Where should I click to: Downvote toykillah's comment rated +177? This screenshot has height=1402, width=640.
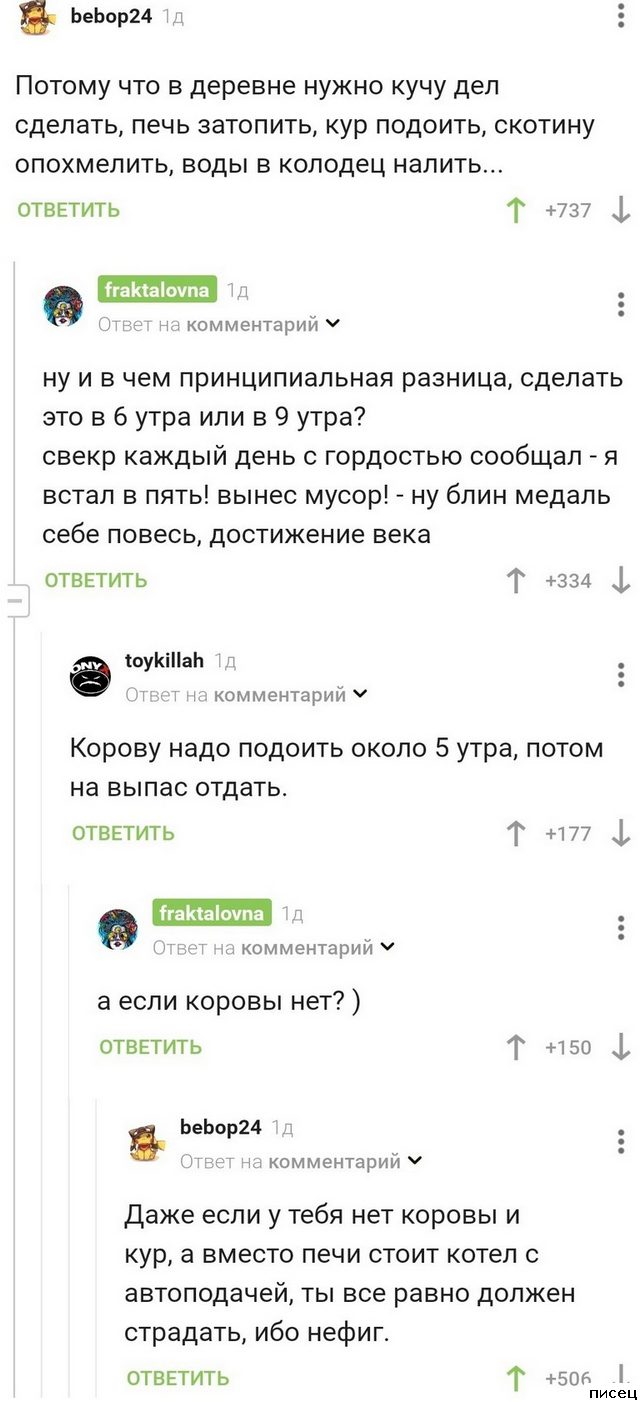coord(621,833)
